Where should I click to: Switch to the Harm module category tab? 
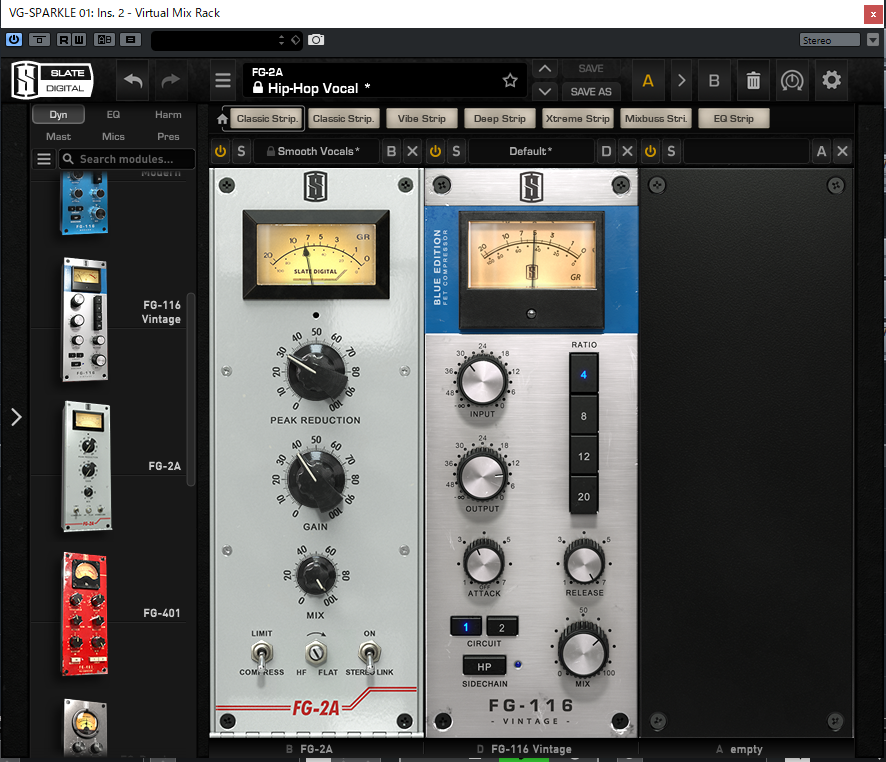[168, 115]
